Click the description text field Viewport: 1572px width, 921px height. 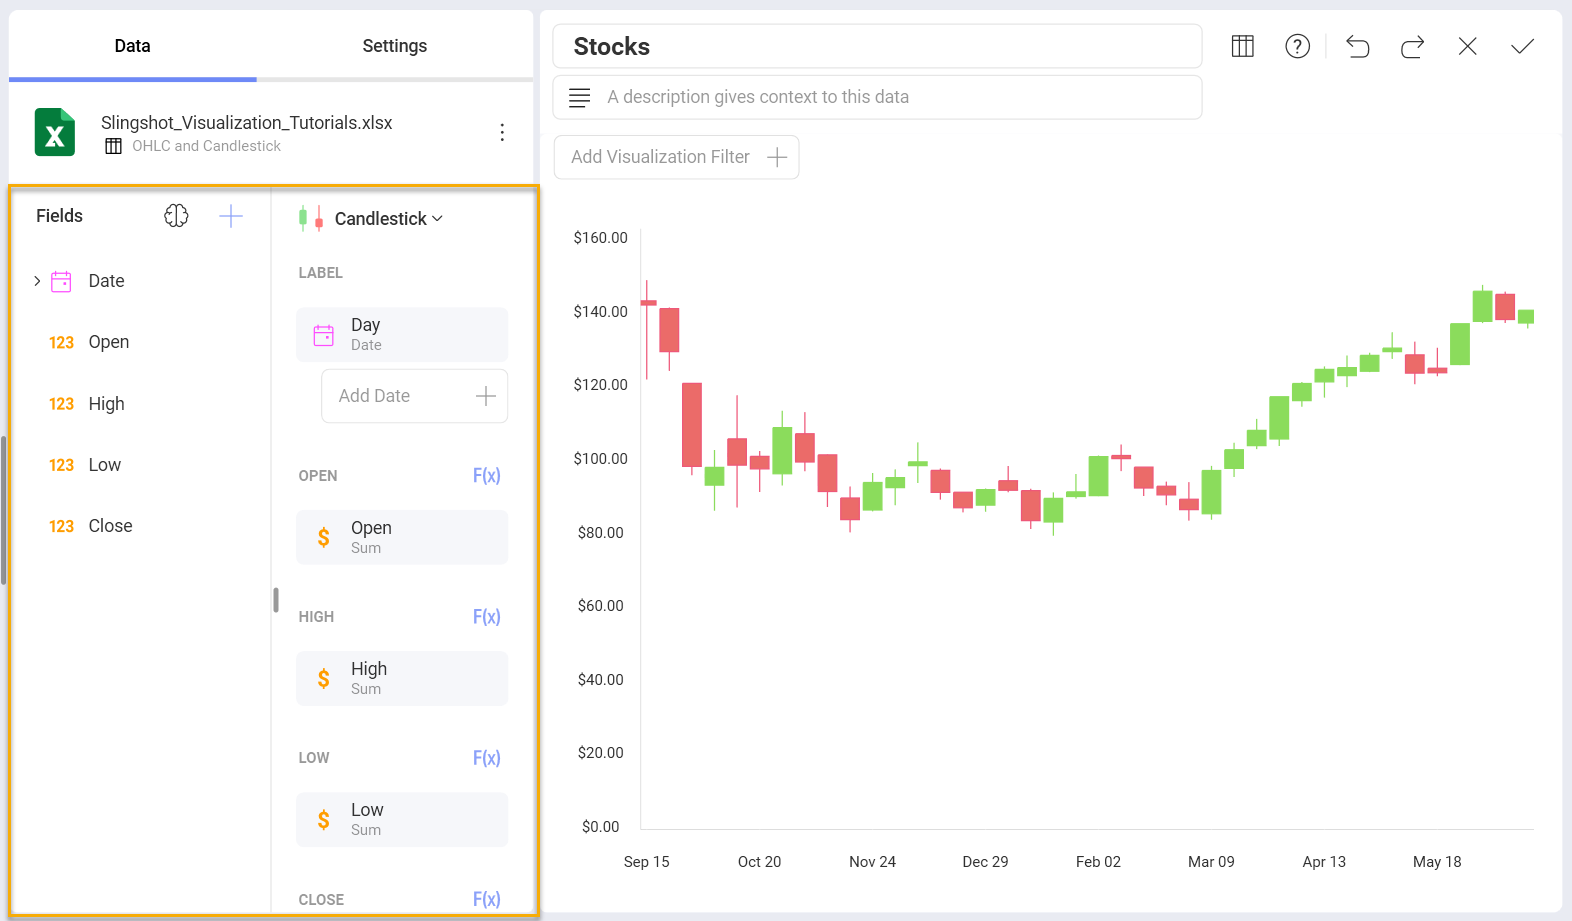pyautogui.click(x=876, y=97)
